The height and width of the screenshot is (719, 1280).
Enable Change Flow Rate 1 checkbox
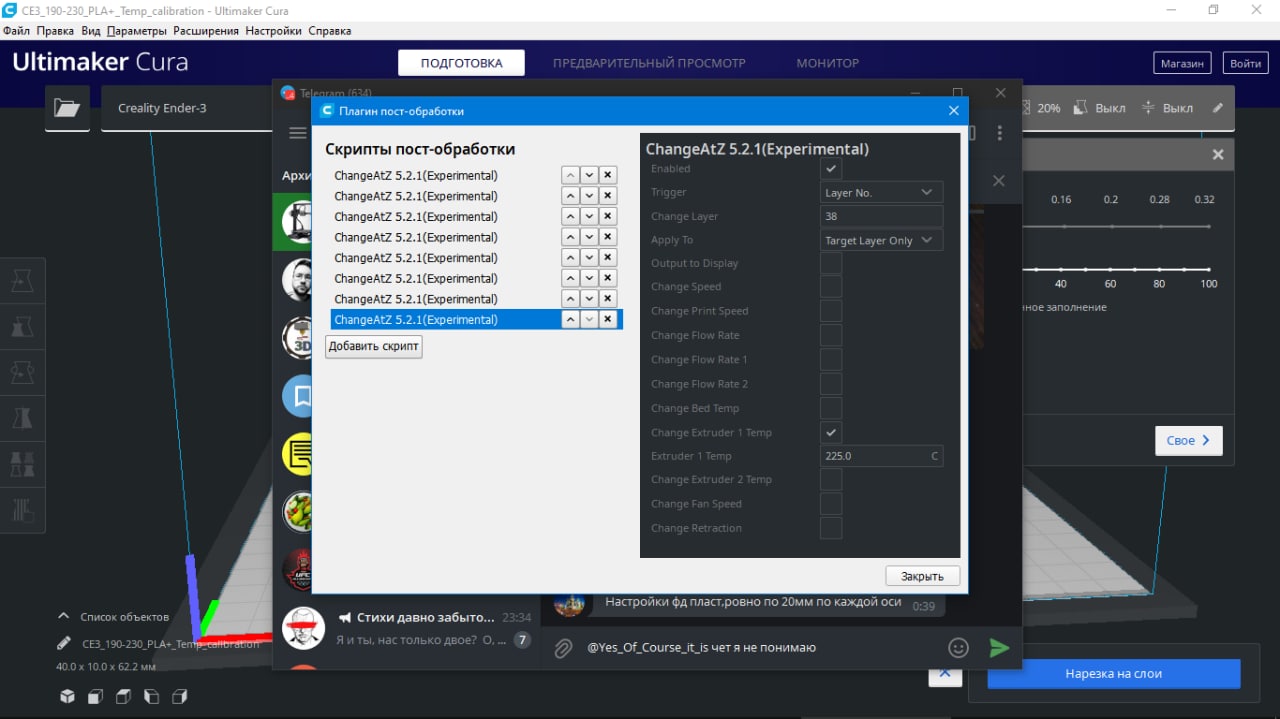[x=831, y=360]
